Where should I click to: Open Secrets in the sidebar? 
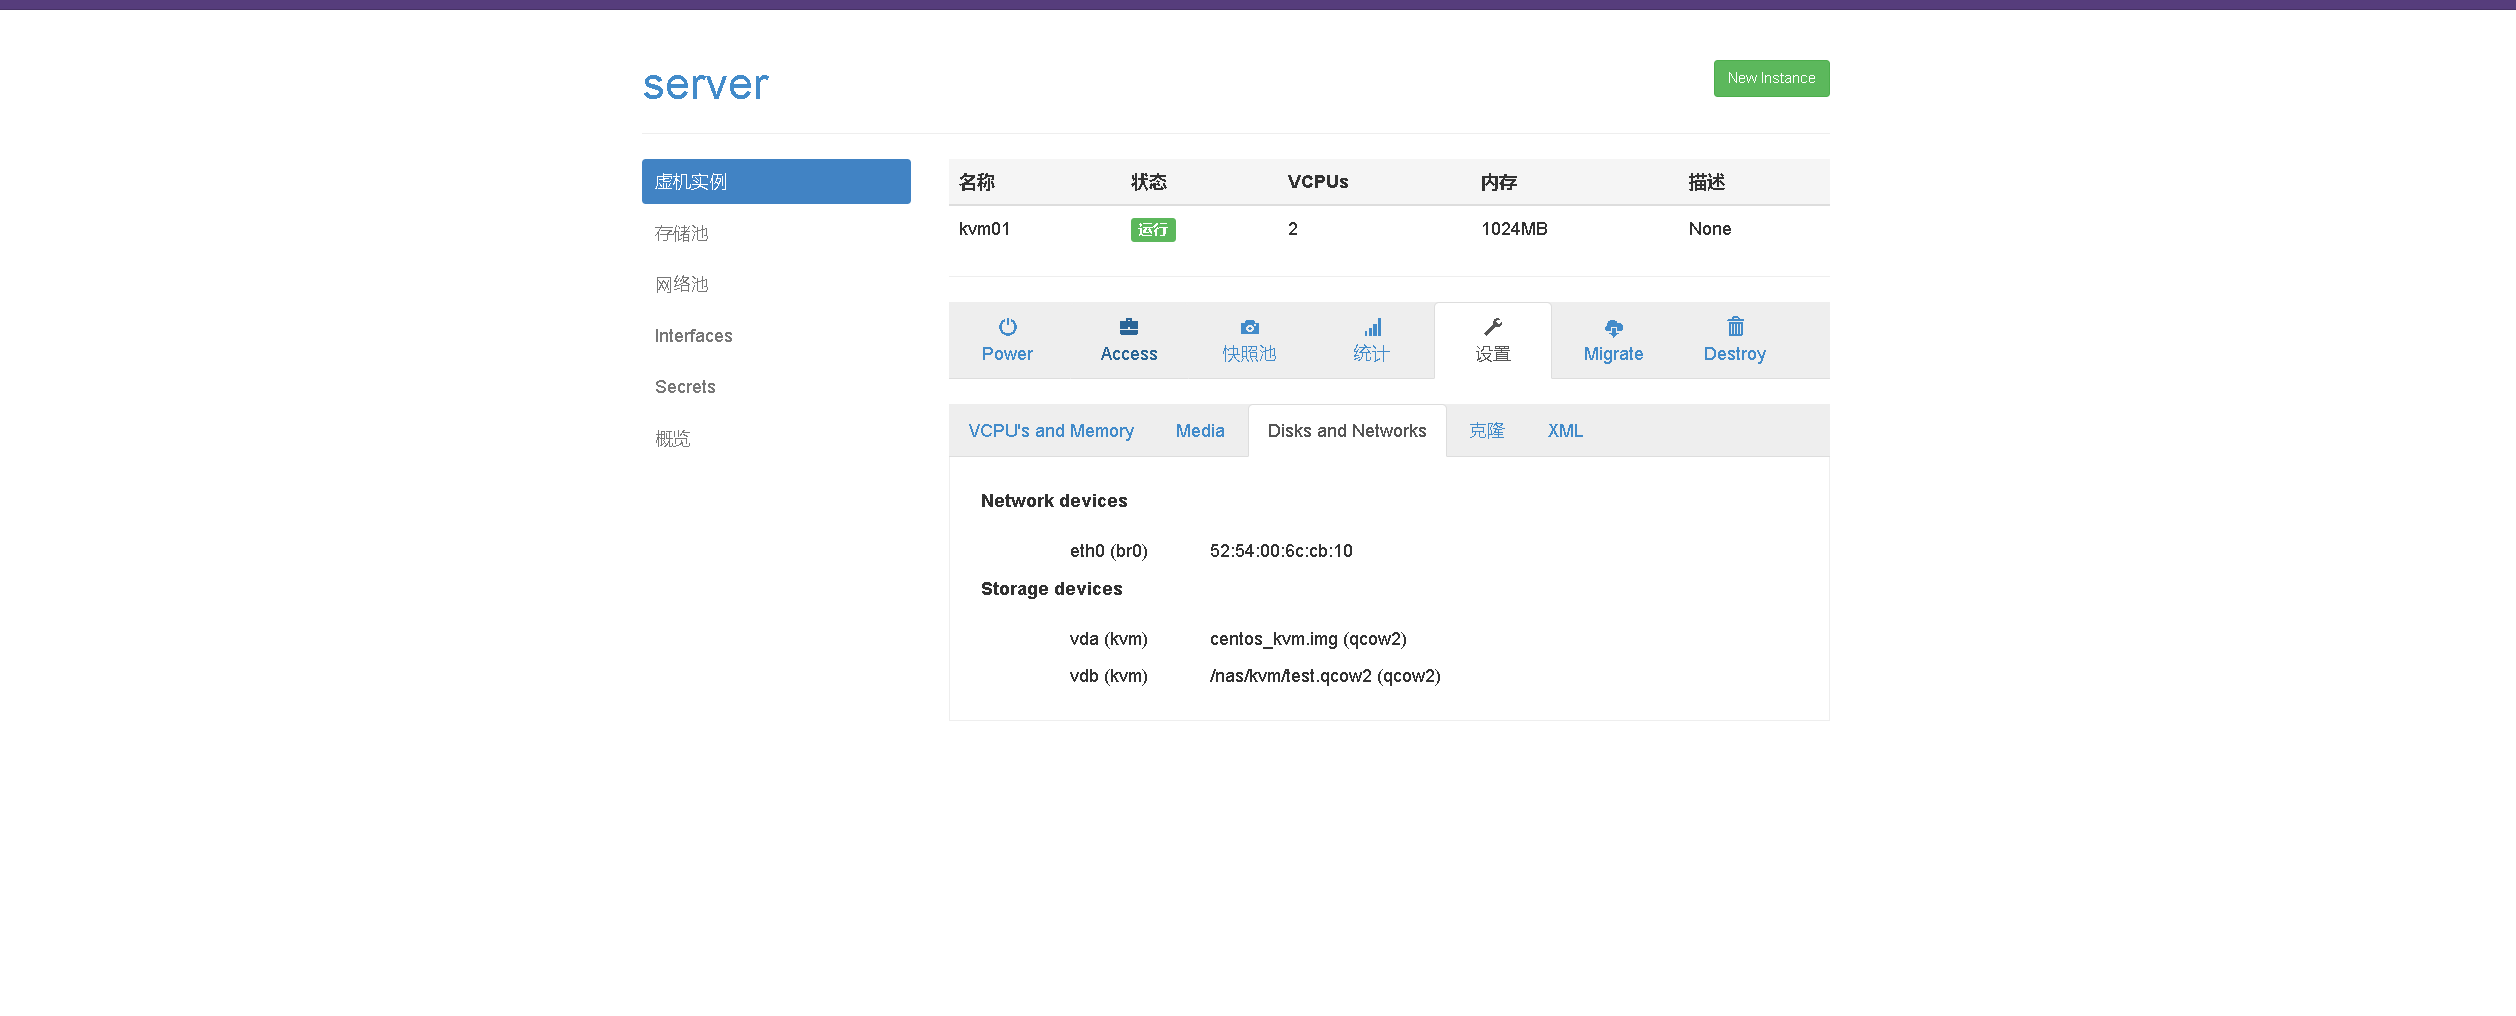pyautogui.click(x=776, y=387)
